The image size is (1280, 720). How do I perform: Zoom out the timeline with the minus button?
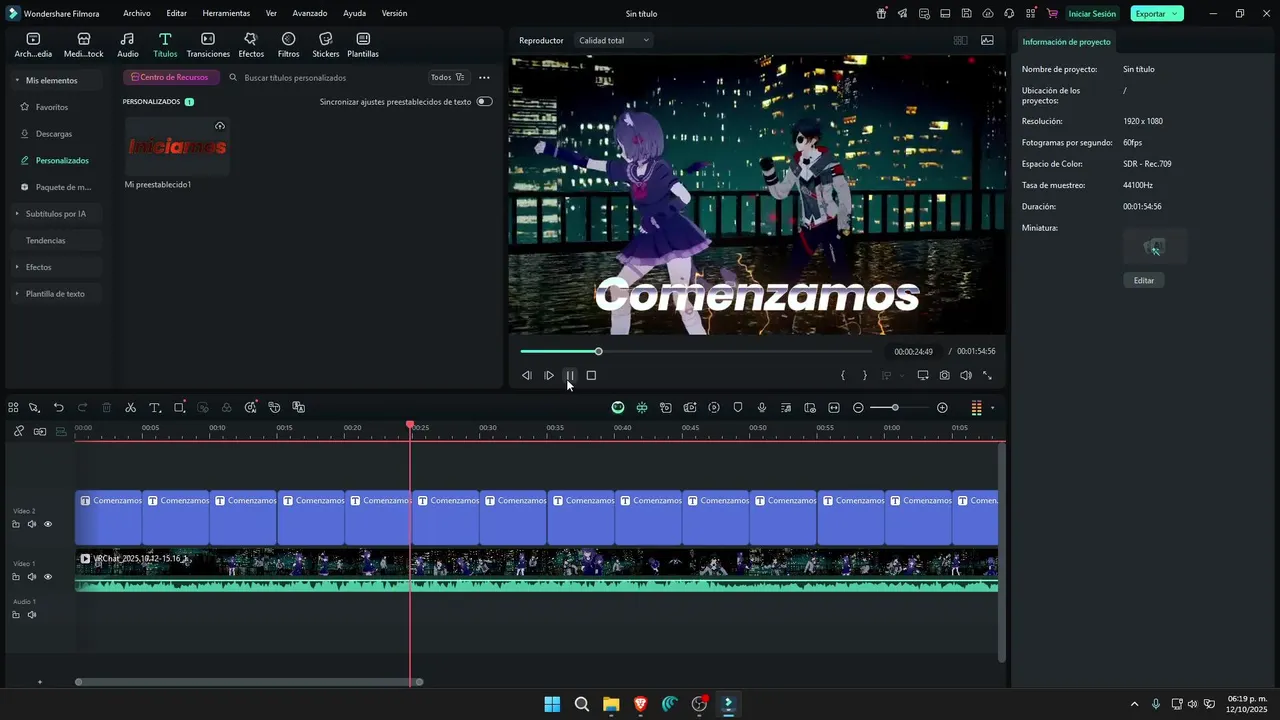858,408
